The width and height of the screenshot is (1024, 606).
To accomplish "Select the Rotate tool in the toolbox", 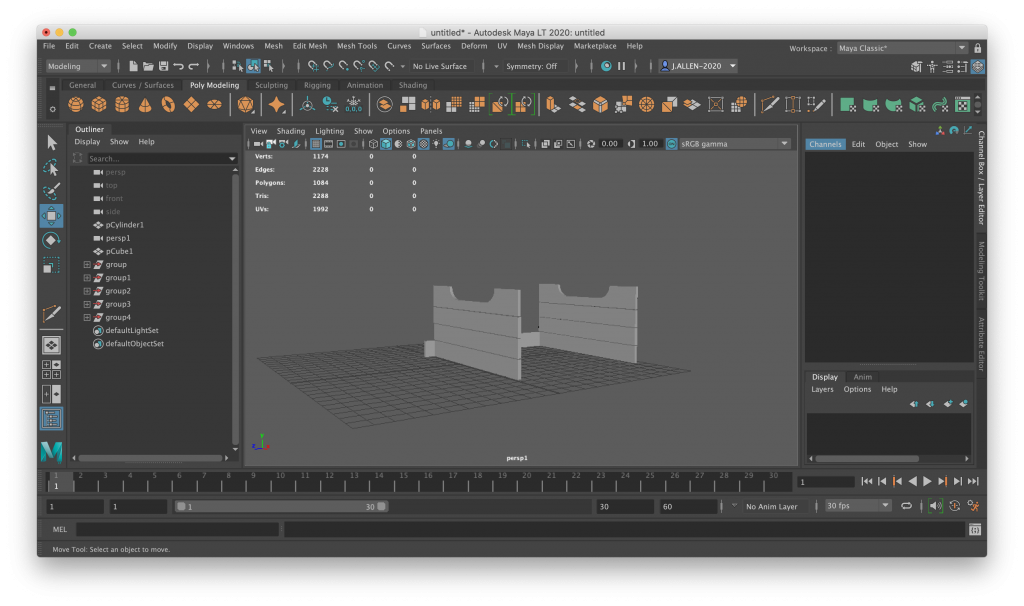I will [51, 241].
